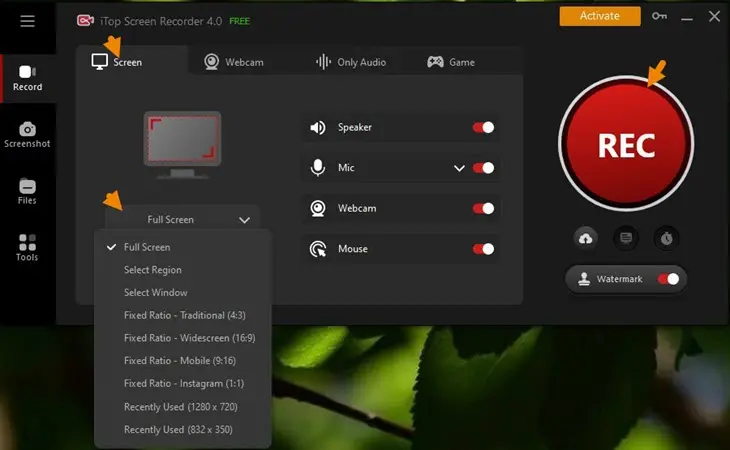Choose Select Region from the dropdown list
This screenshot has height=450, width=730.
tap(153, 270)
